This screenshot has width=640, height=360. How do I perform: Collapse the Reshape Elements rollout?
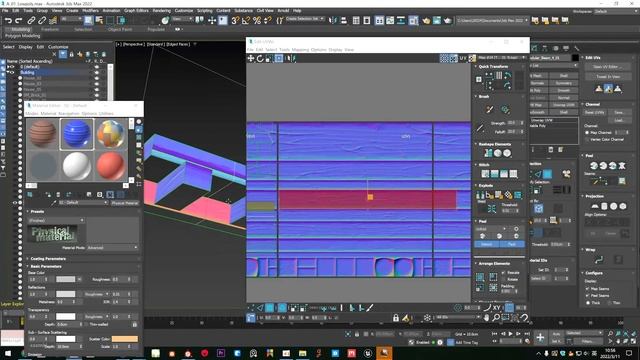click(x=476, y=144)
